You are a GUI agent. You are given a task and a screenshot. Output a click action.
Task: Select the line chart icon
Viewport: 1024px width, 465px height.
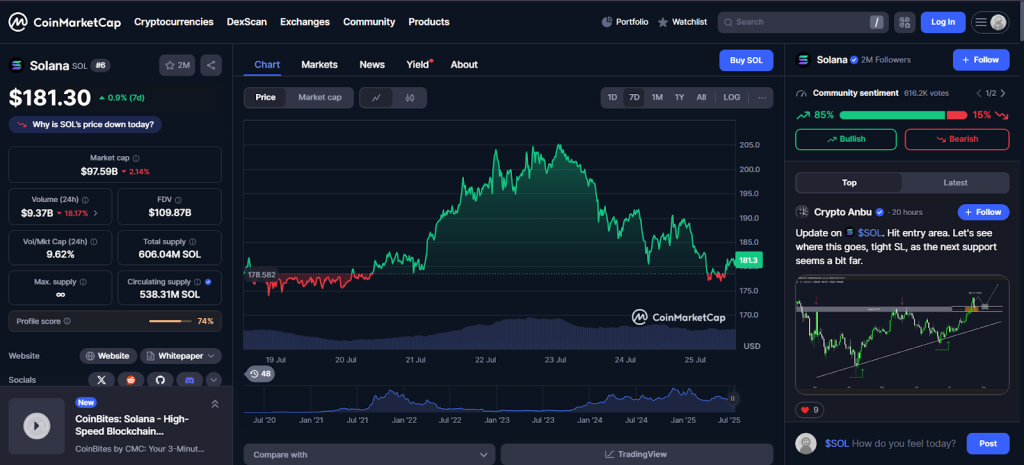376,98
